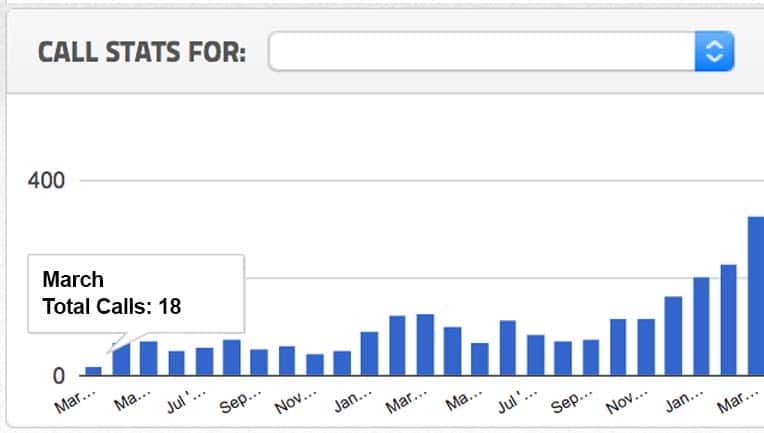The image size is (764, 433).
Task: Click the first Nov label on the horizontal axis
Action: click(x=295, y=402)
